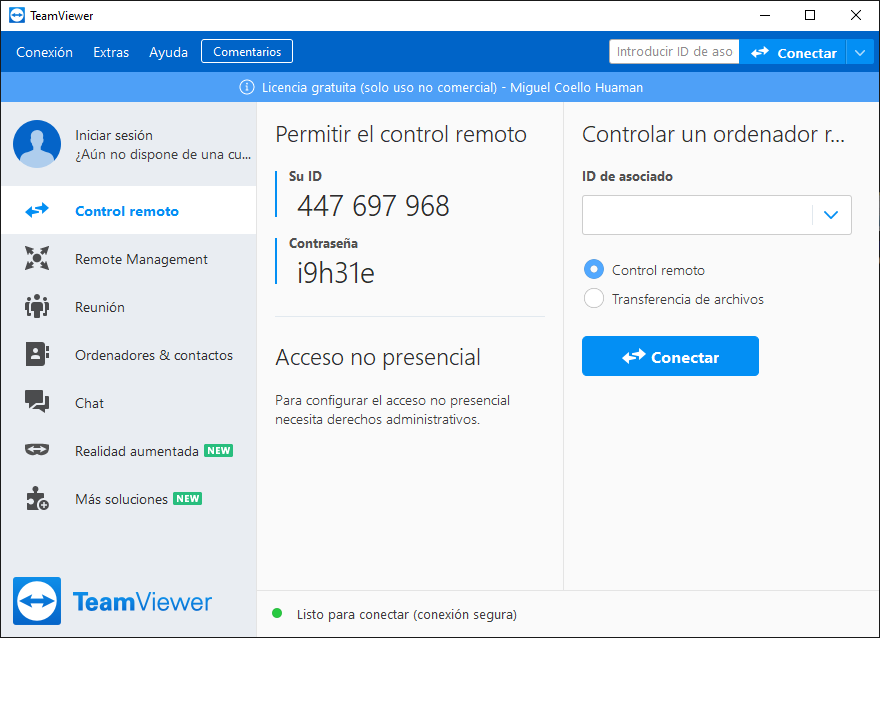Click the large blue Conectar button

[670, 356]
